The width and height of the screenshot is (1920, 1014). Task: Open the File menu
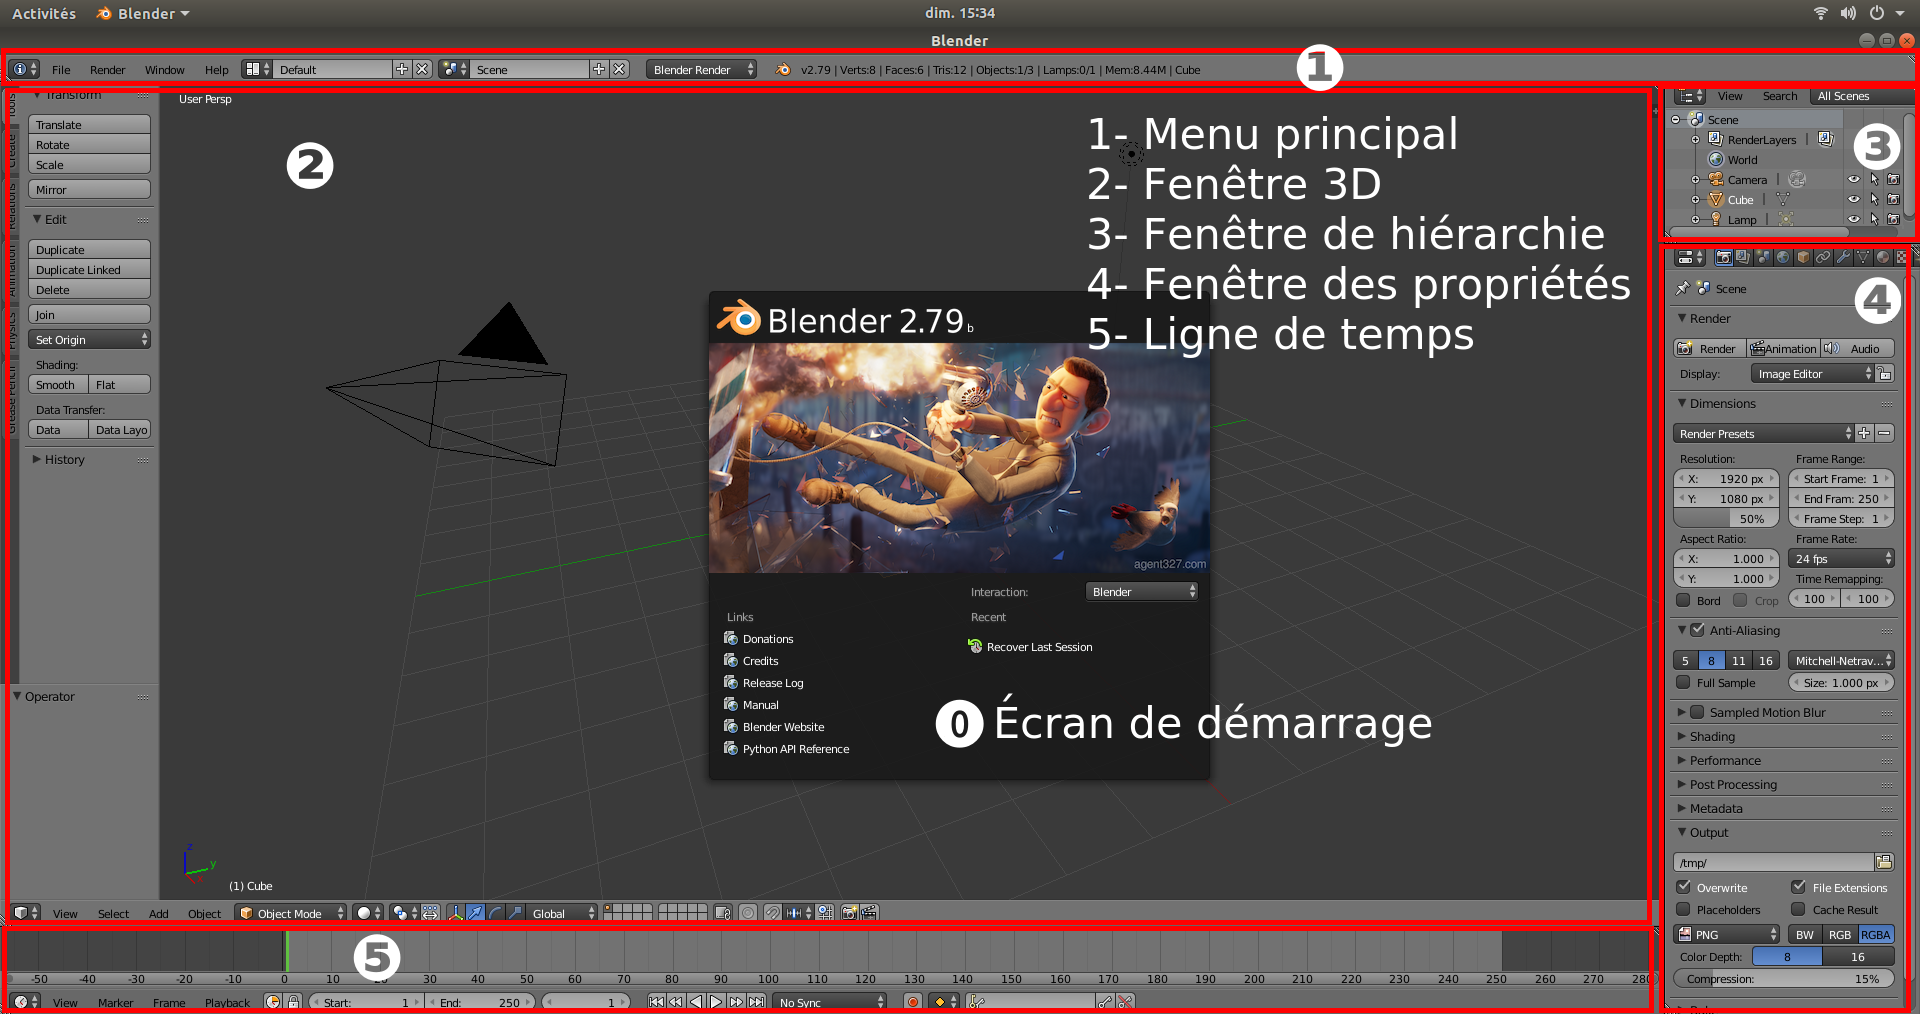pyautogui.click(x=61, y=70)
